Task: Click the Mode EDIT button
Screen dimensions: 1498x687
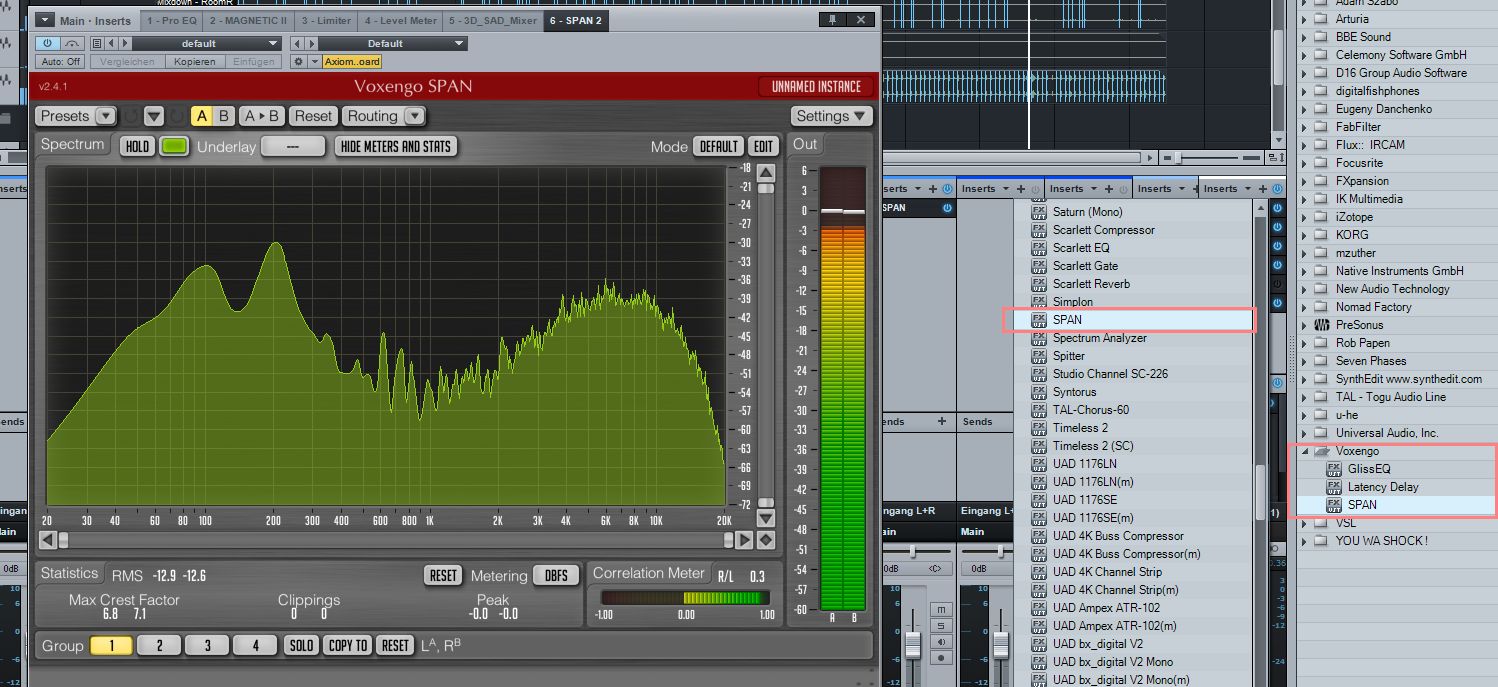Action: [764, 146]
